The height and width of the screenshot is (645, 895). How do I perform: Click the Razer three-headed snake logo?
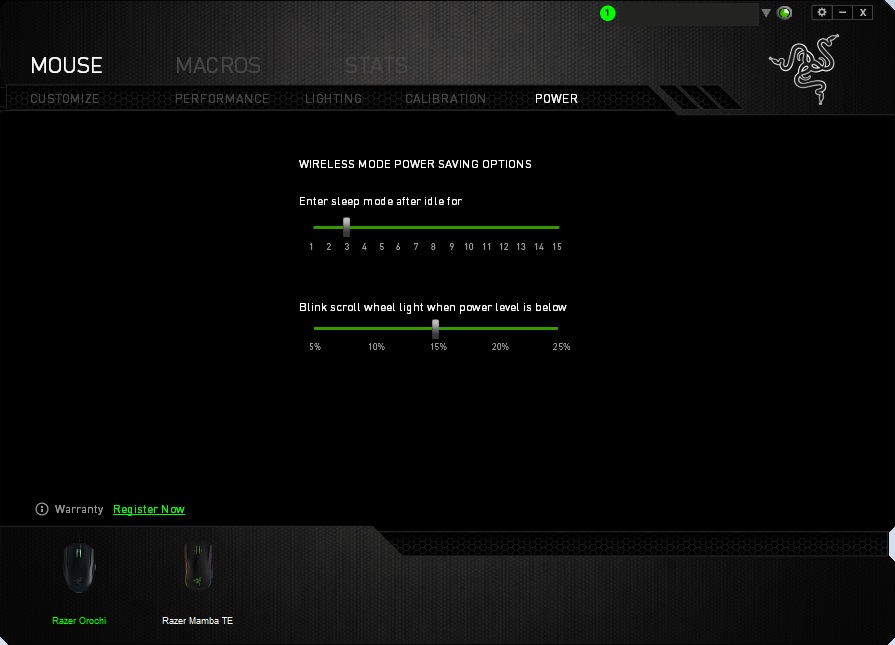point(805,69)
